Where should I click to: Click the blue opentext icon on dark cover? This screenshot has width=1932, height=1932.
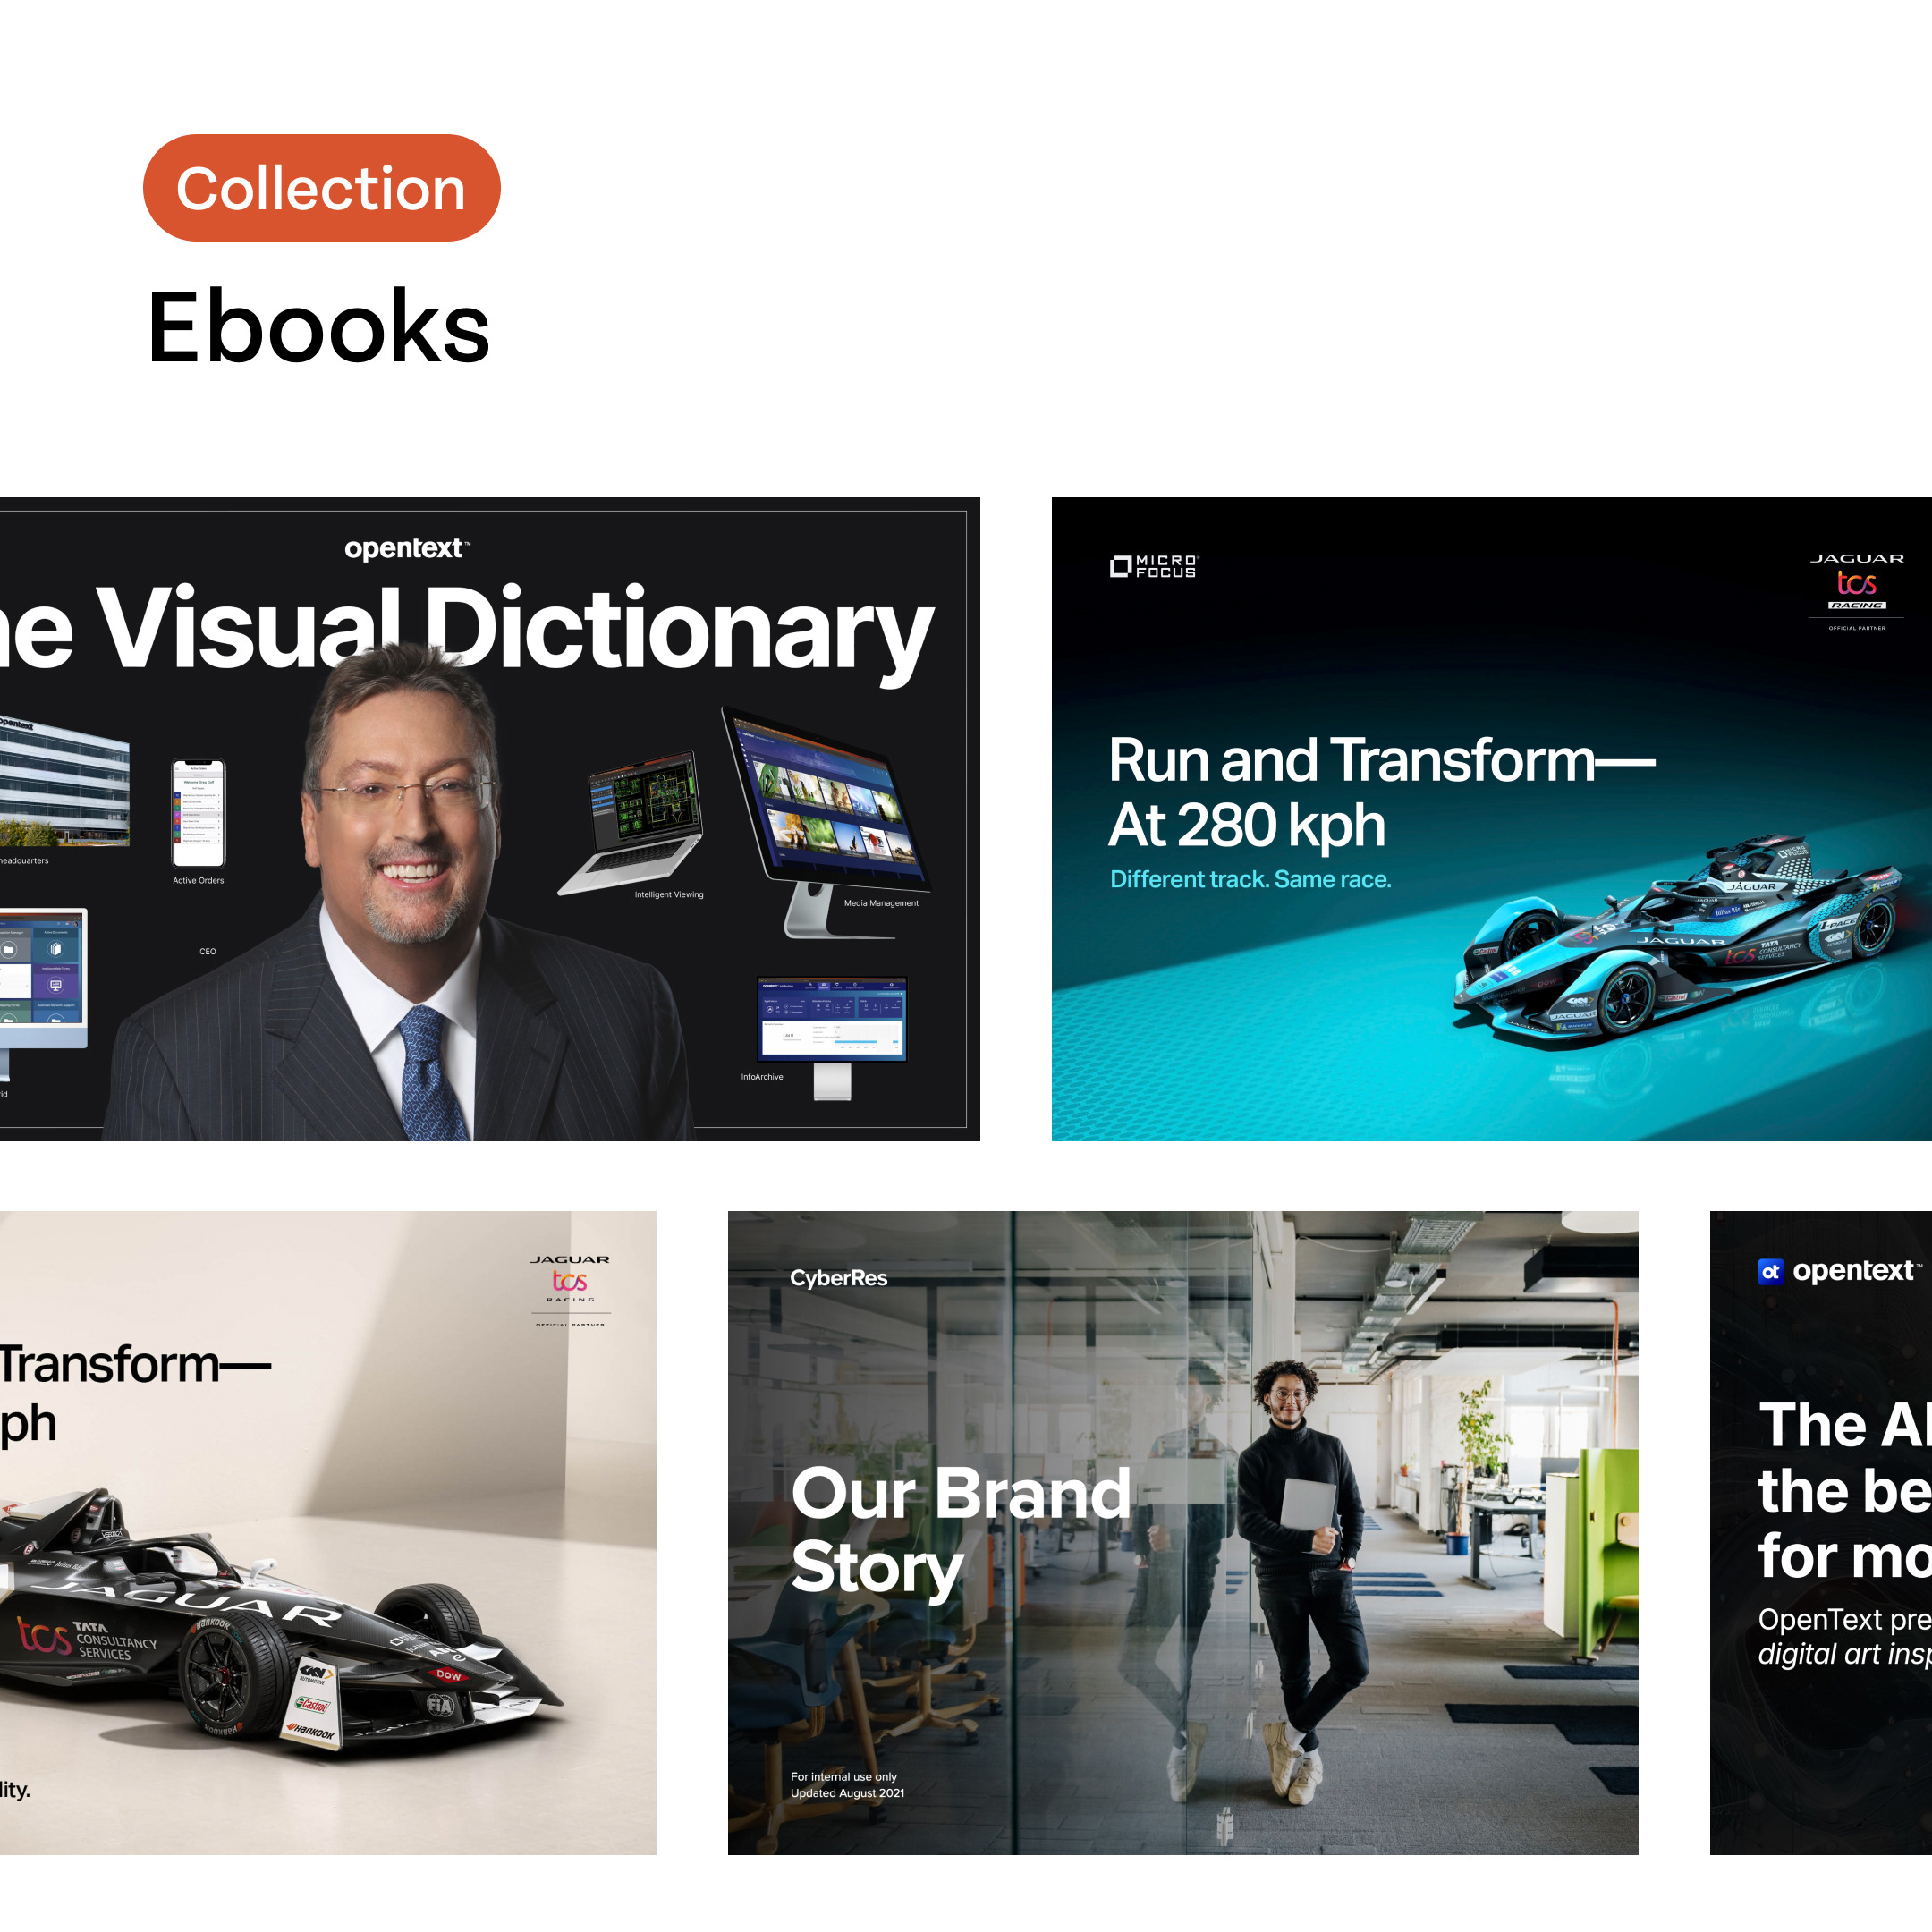pyautogui.click(x=1770, y=1271)
